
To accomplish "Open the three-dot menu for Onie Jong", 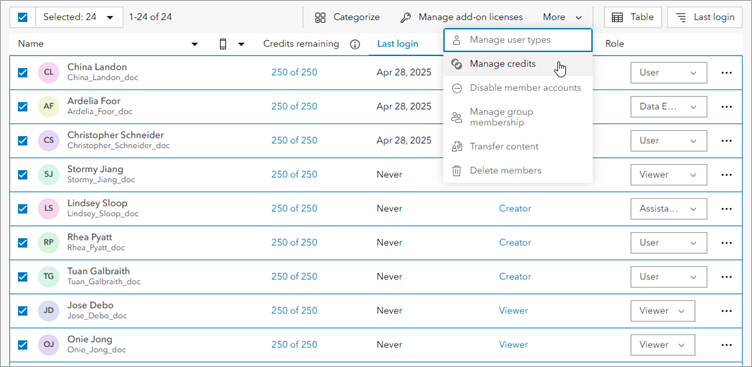I will pyautogui.click(x=727, y=345).
